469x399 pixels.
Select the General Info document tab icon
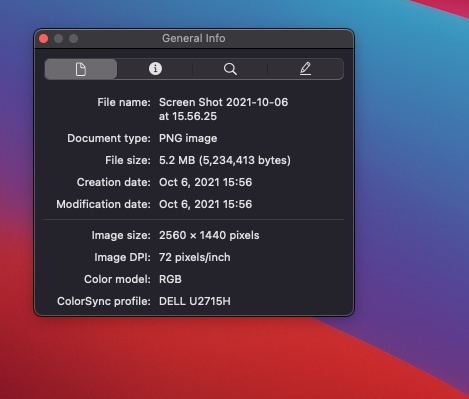81,69
